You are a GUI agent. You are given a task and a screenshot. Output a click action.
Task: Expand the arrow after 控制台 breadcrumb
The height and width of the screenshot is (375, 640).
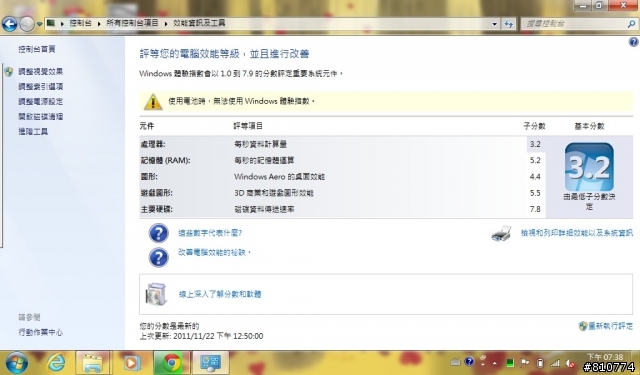[x=99, y=24]
